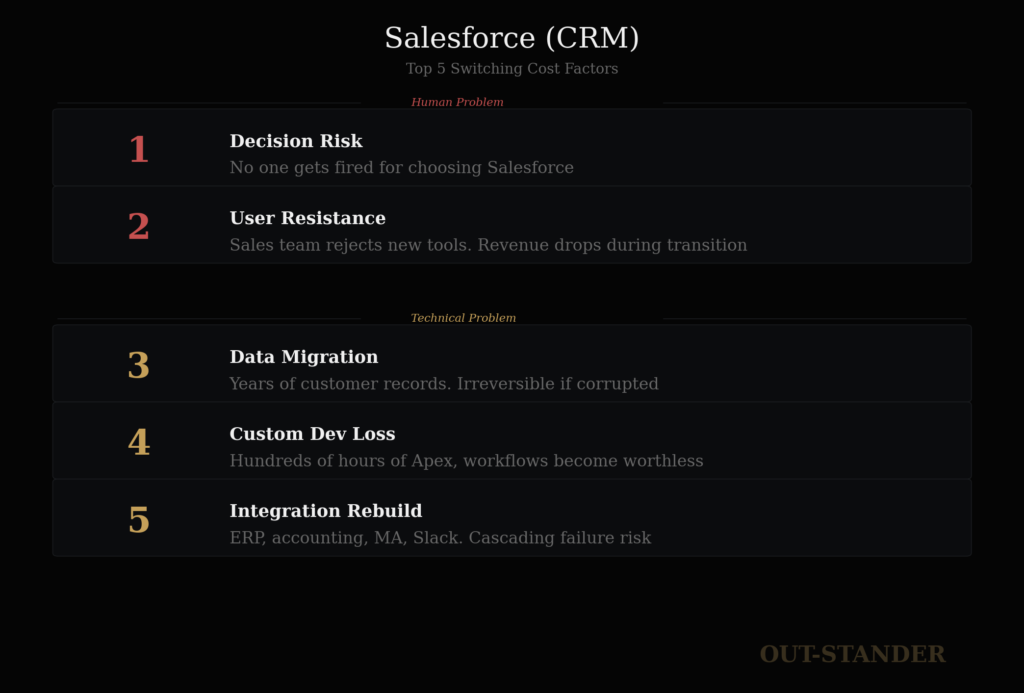The image size is (1024, 693).
Task: Open the User Resistance heading
Action: 307,218
